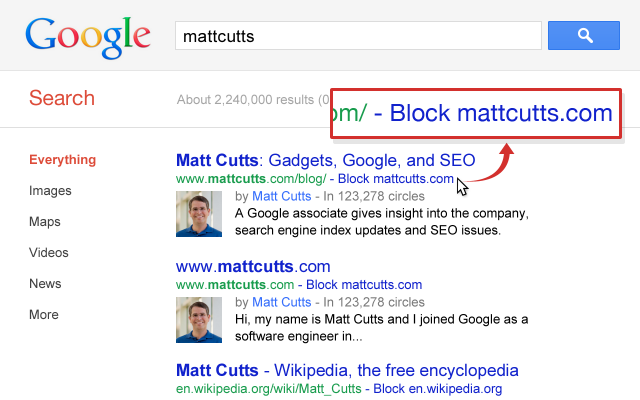This screenshot has height=400, width=640.
Task: Switch to Maps results
Action: click(x=45, y=222)
